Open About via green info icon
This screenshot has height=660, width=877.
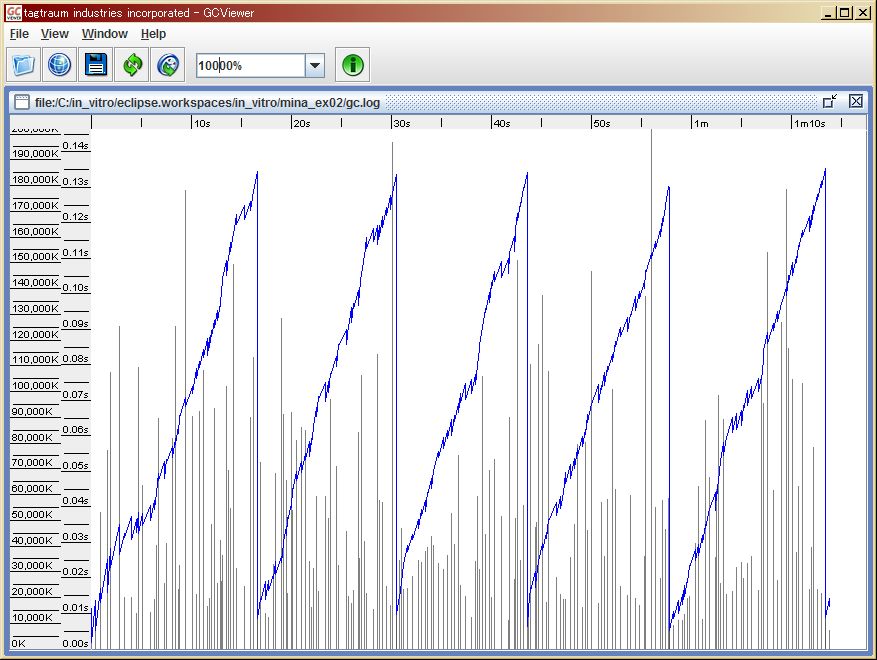click(352, 65)
